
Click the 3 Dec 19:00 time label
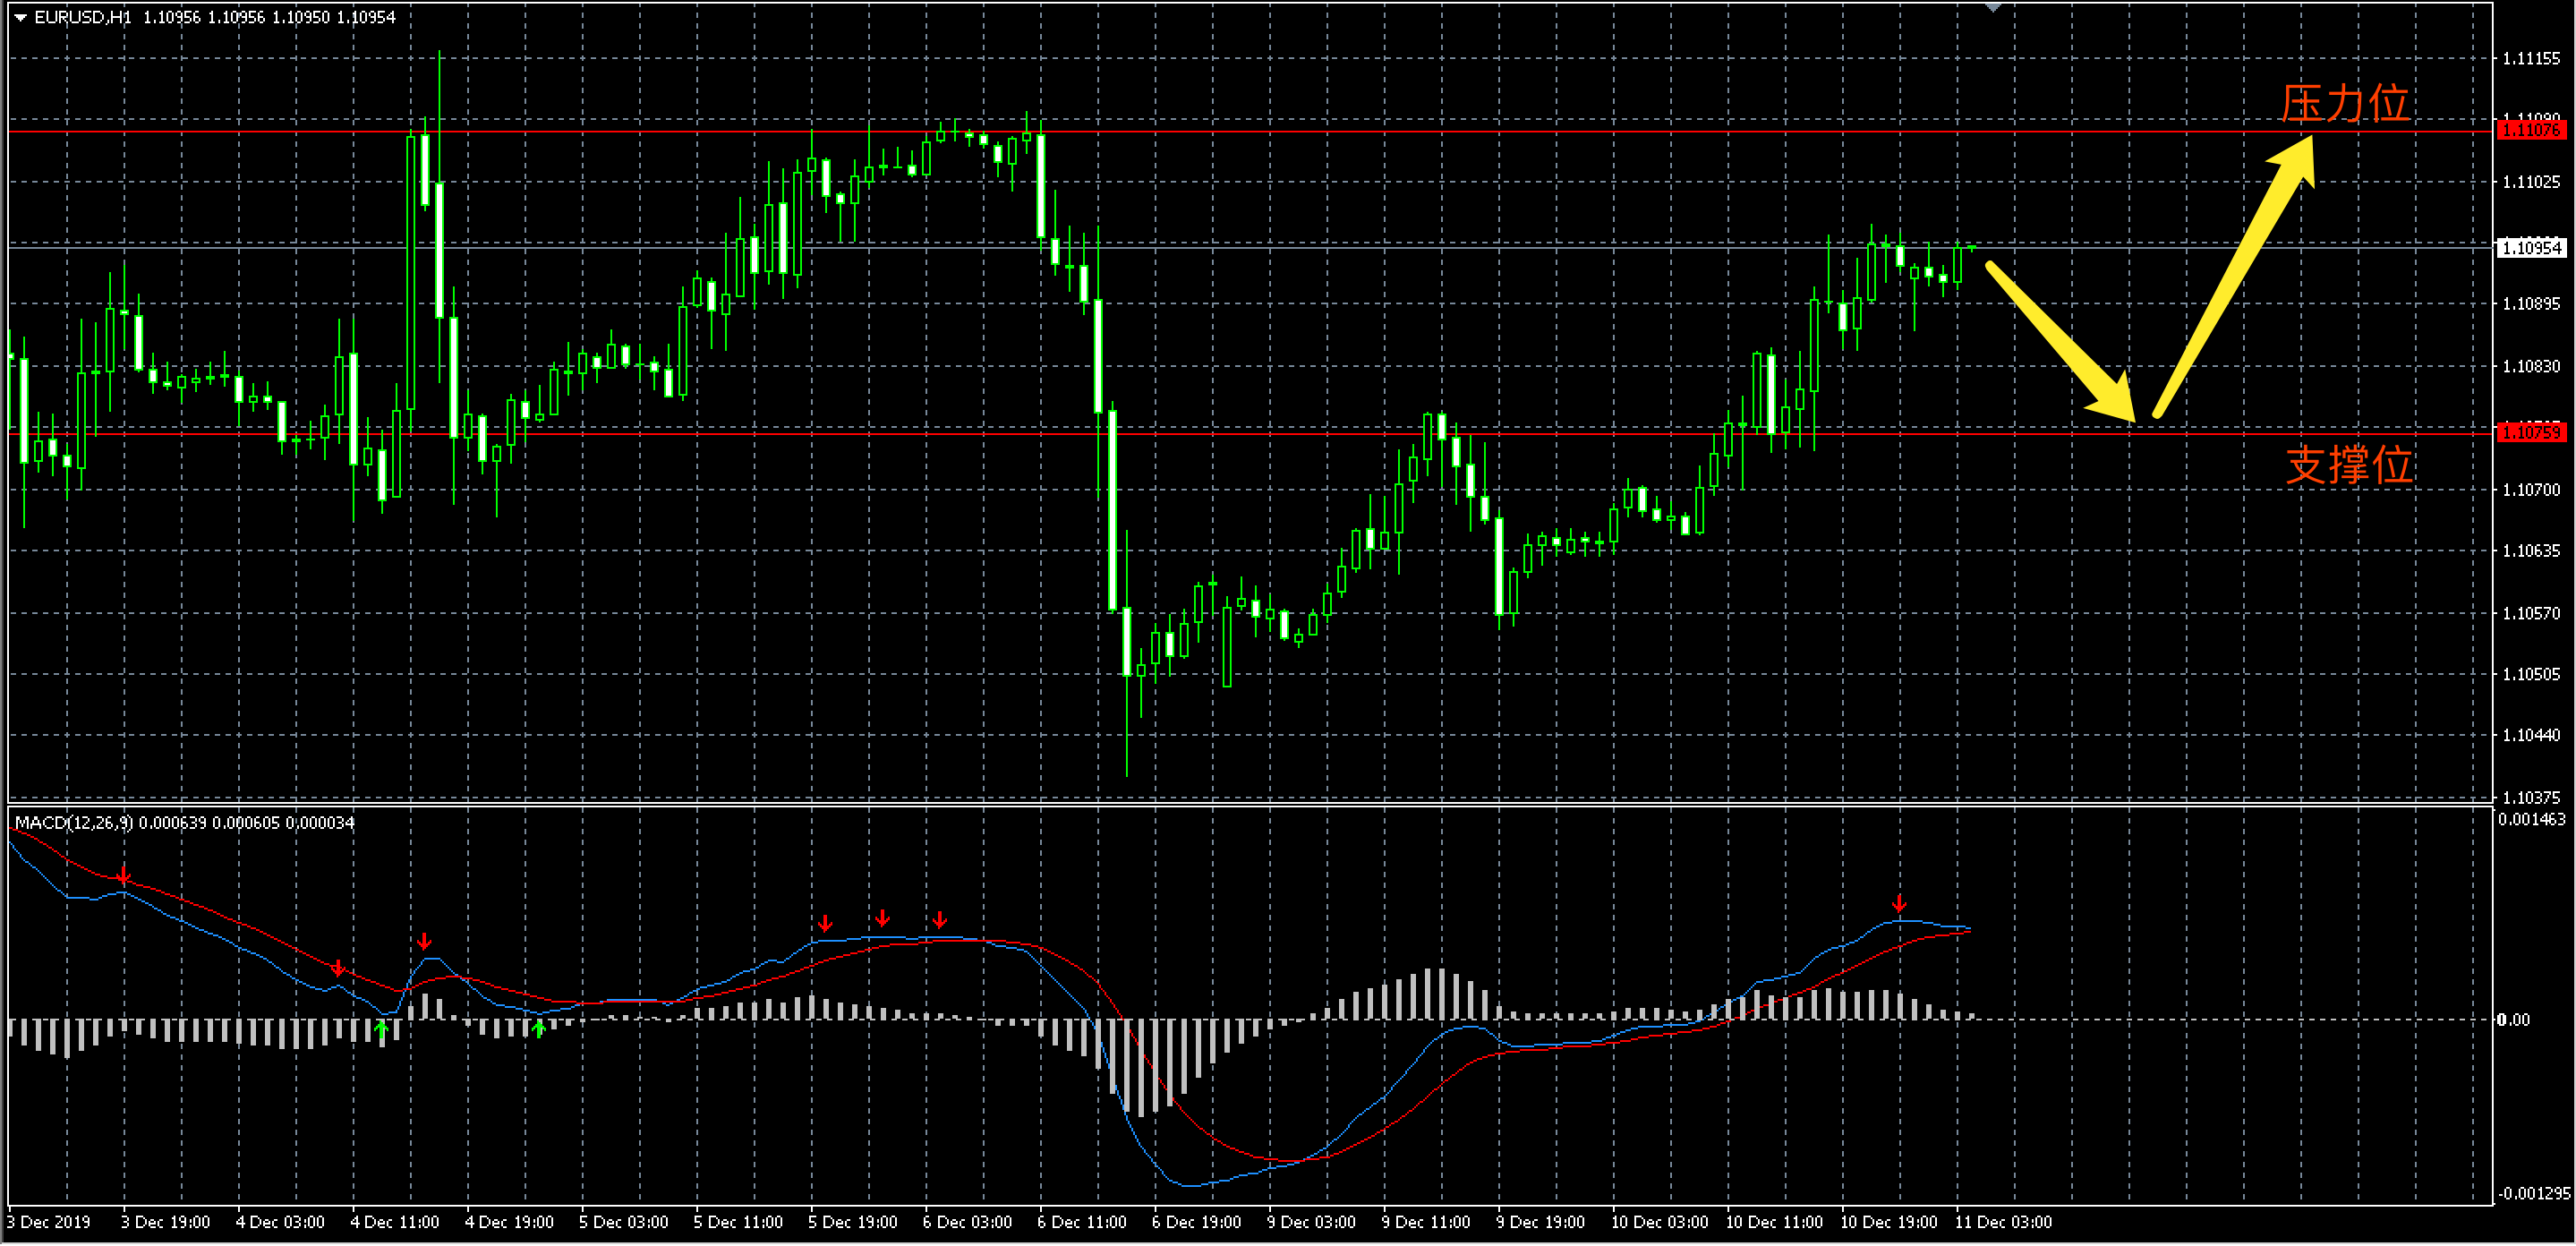click(x=165, y=1221)
